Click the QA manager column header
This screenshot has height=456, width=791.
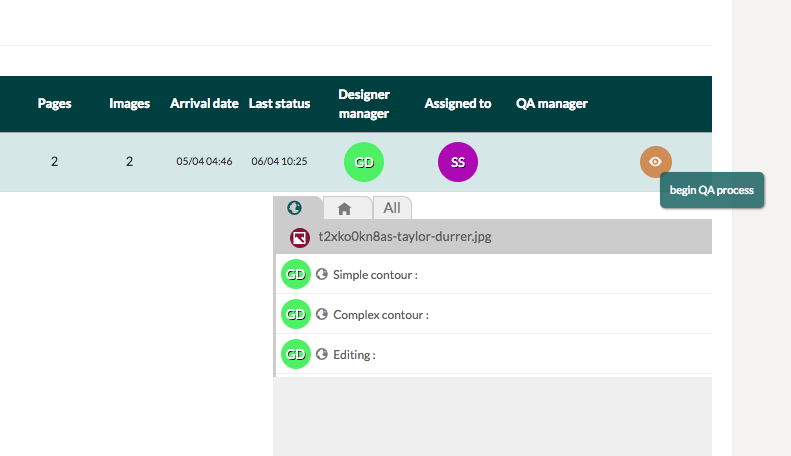pos(552,103)
